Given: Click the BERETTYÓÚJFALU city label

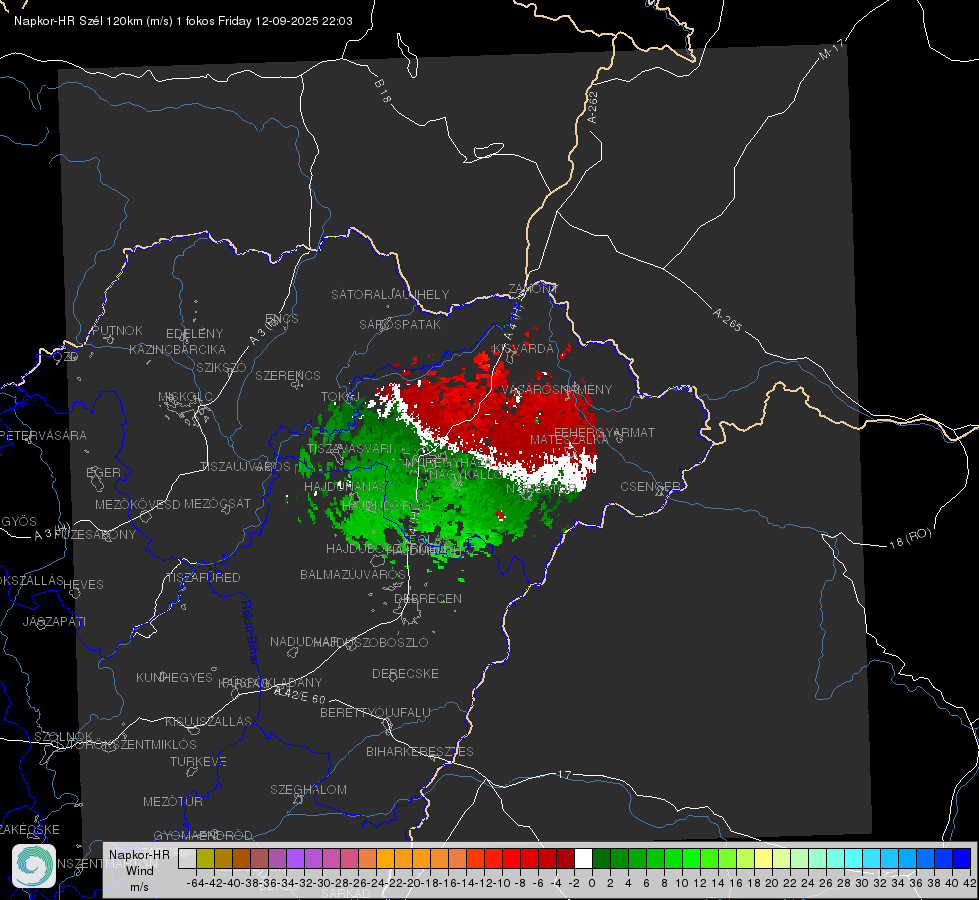Looking at the screenshot, I should click(375, 713).
